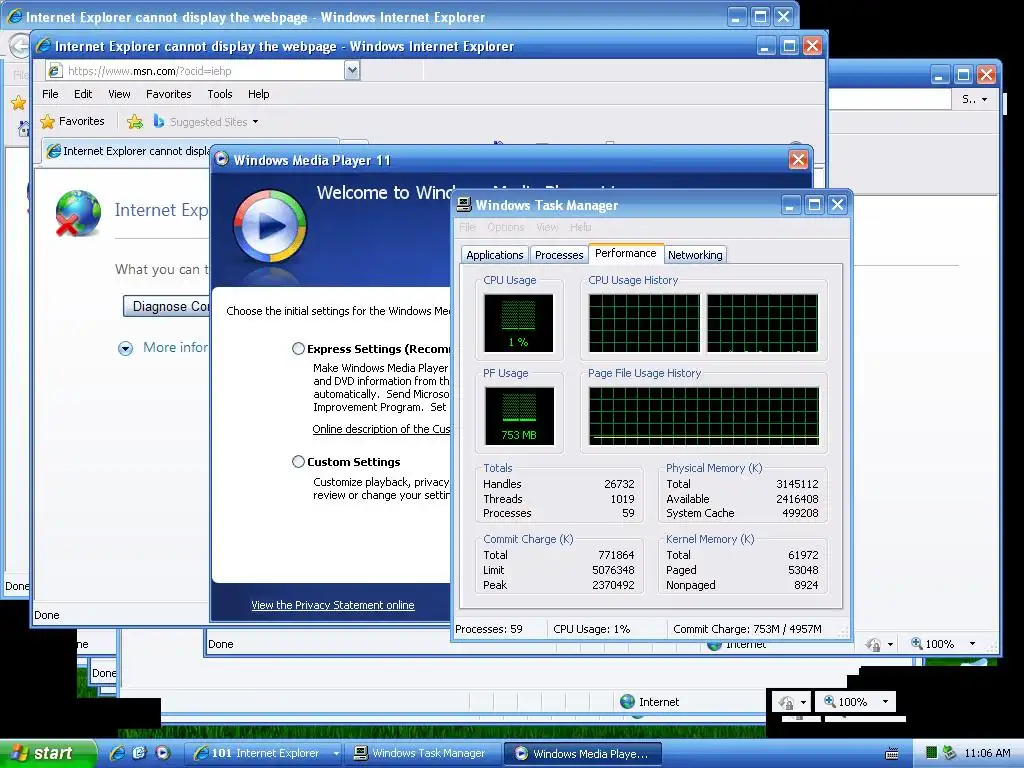Screen dimensions: 1024x768
Task: Click the globe error icon on page
Action: [x=78, y=213]
